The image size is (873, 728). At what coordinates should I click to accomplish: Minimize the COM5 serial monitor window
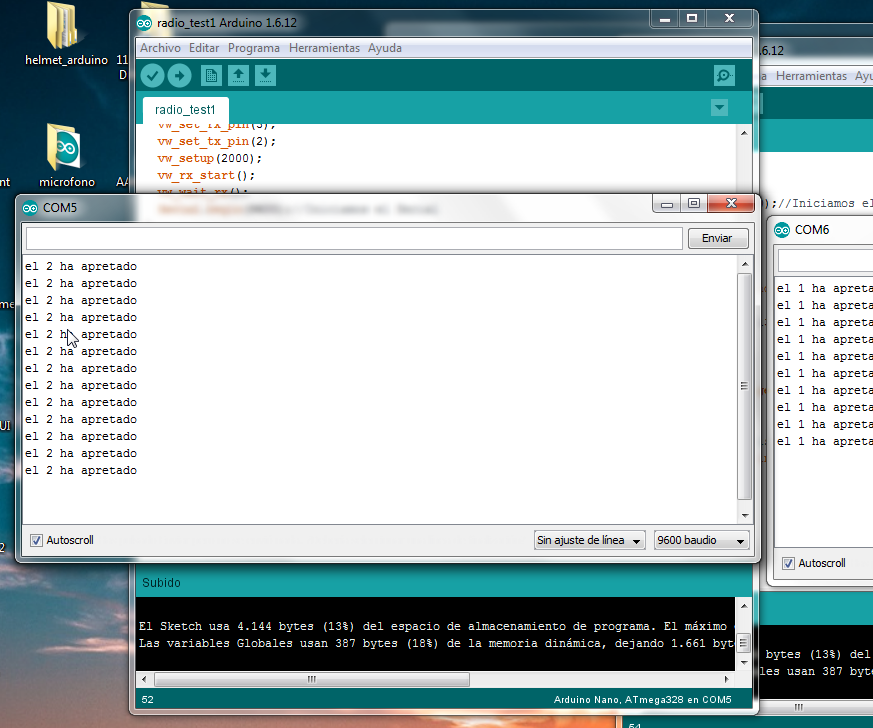(666, 203)
